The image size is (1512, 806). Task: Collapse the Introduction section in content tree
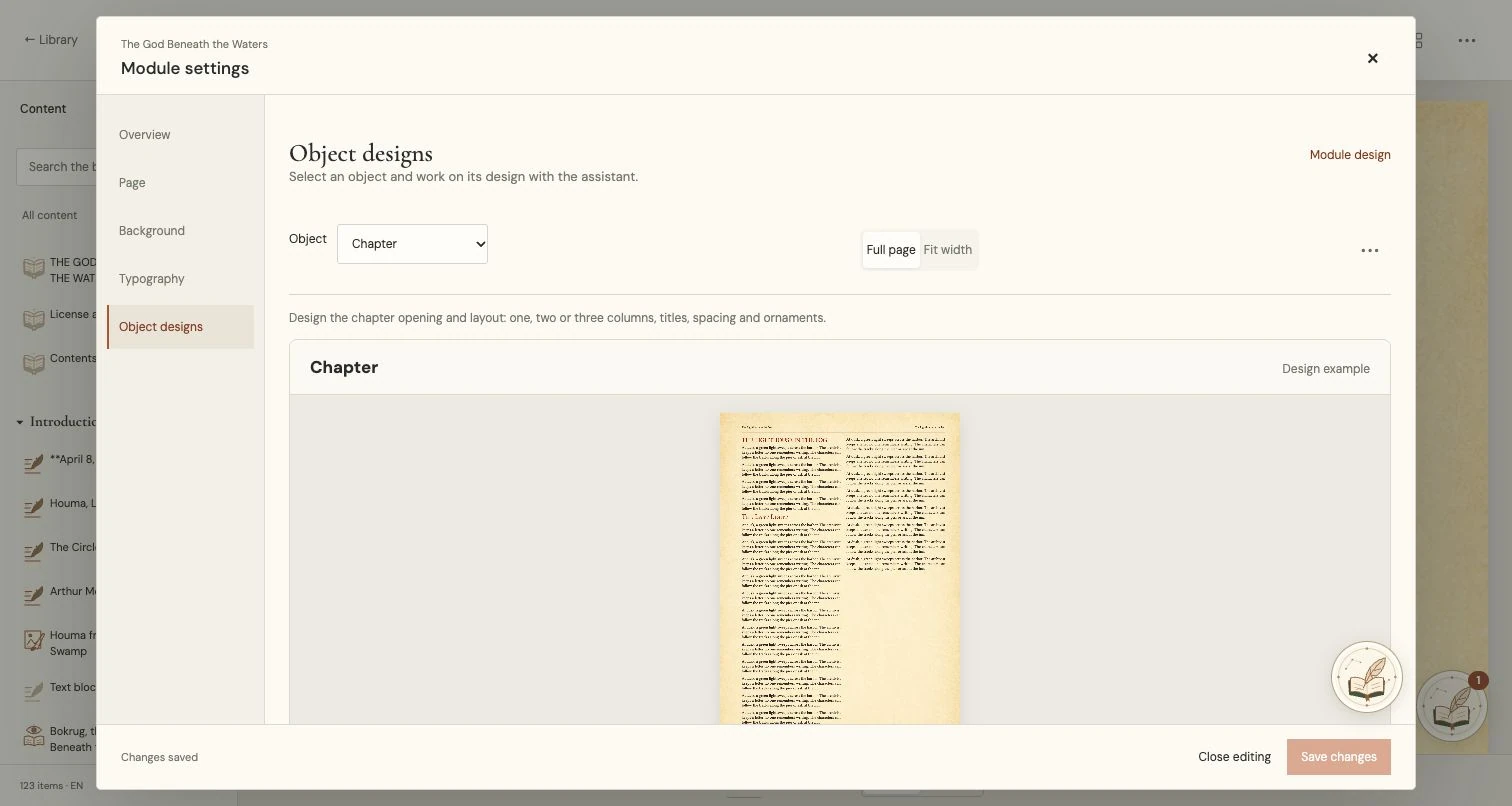(19, 422)
